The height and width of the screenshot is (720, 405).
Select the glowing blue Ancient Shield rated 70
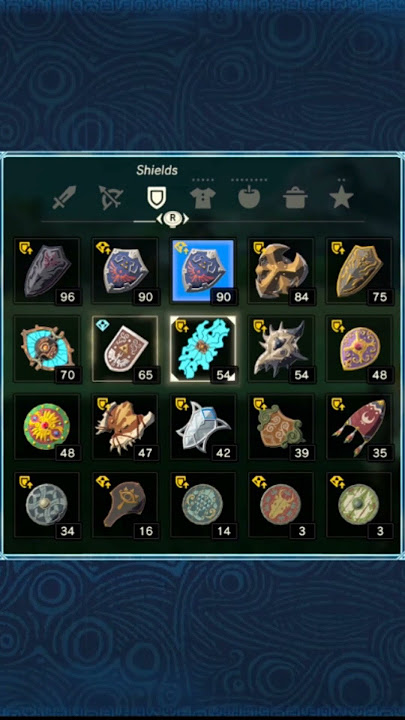[x=47, y=349]
